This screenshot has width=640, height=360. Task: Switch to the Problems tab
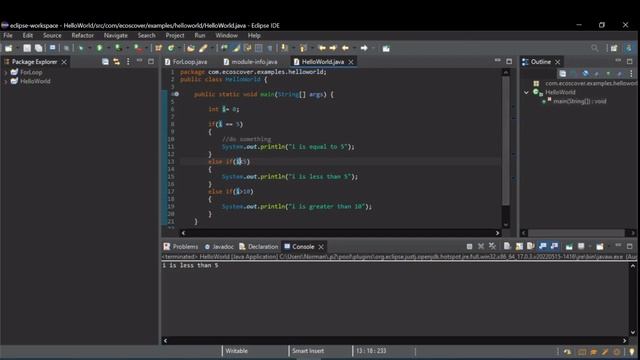(x=181, y=247)
